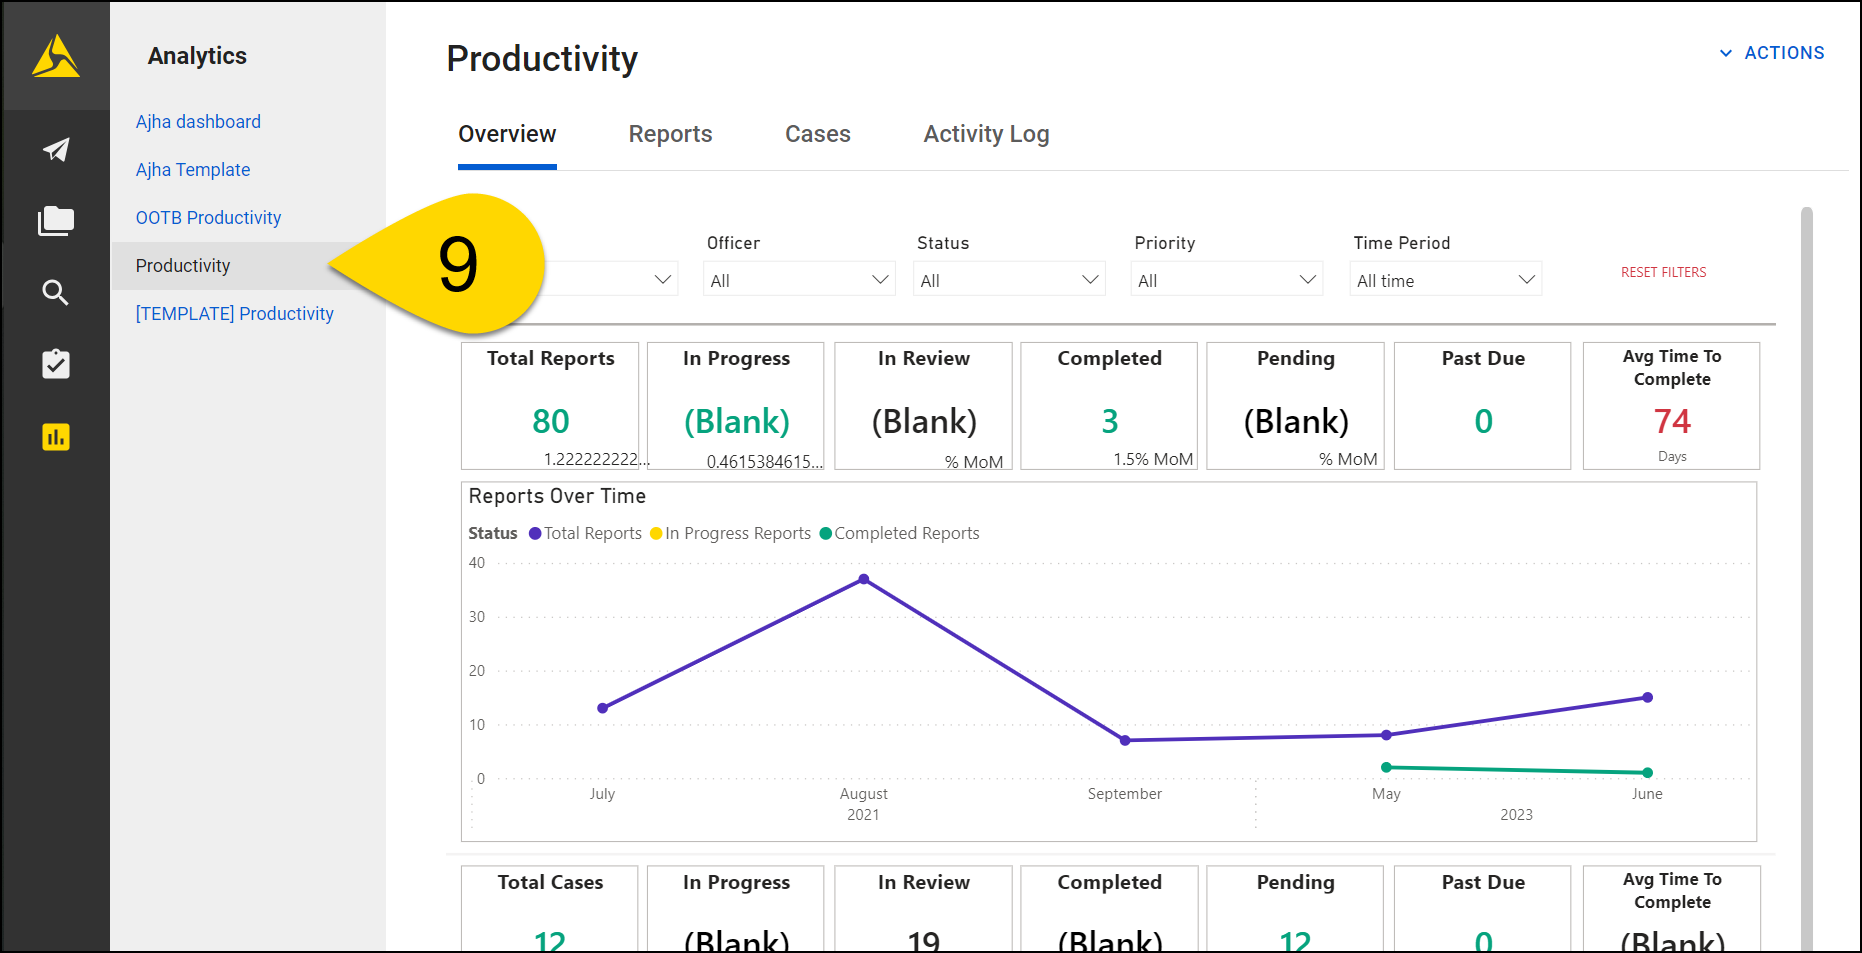Open the Time Period dropdown
1862x953 pixels.
click(x=1444, y=279)
